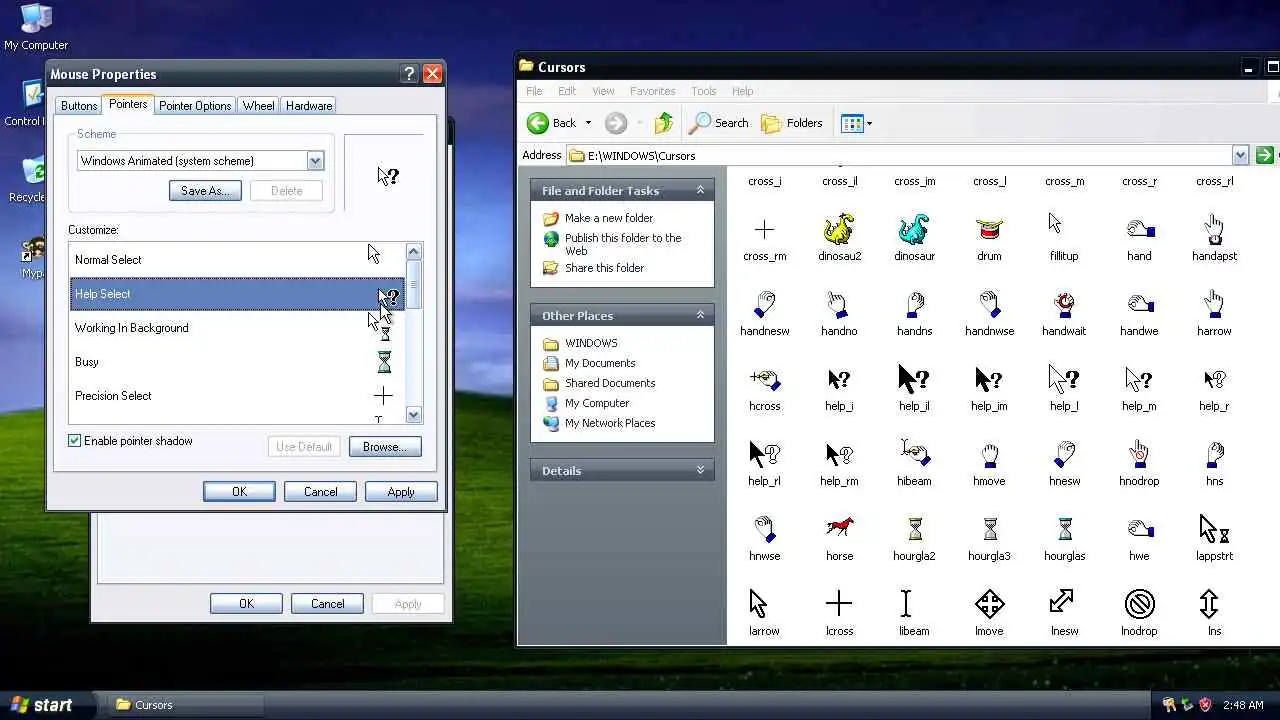Switch to the Buttons tab

click(79, 106)
